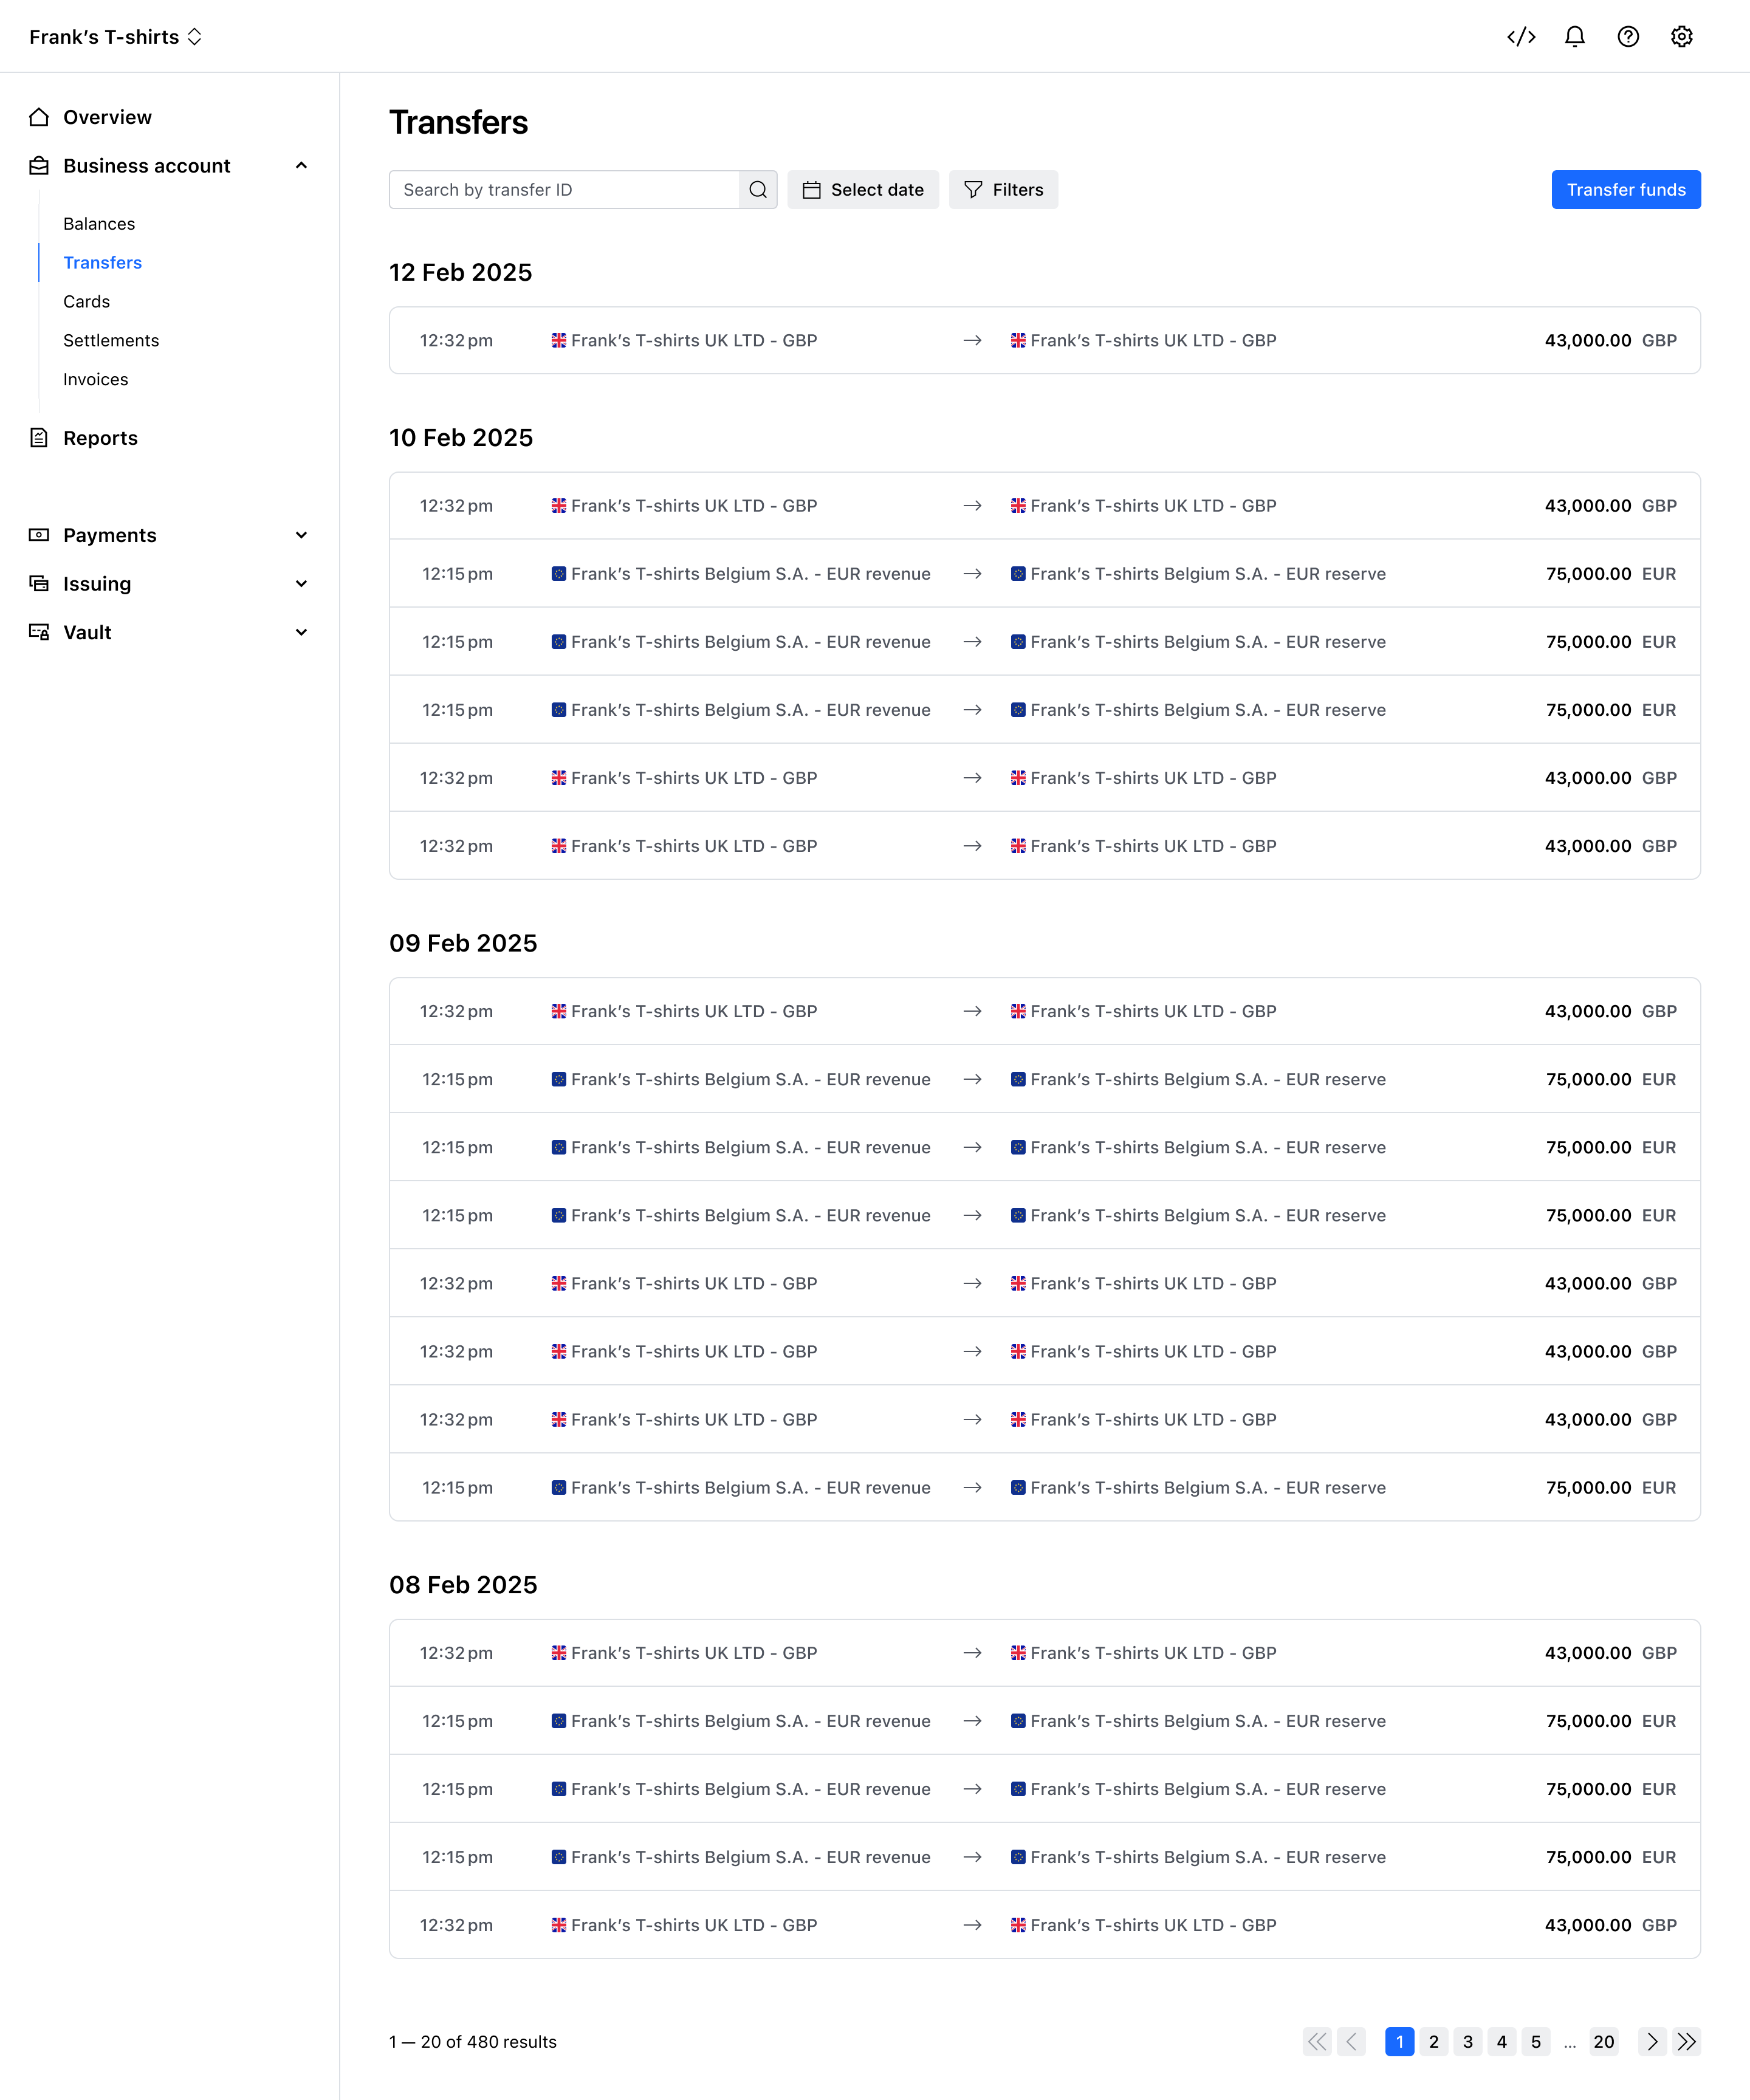This screenshot has height=2100, width=1750.
Task: Open first 08 Feb 2025 transfer row
Action: [1045, 1654]
